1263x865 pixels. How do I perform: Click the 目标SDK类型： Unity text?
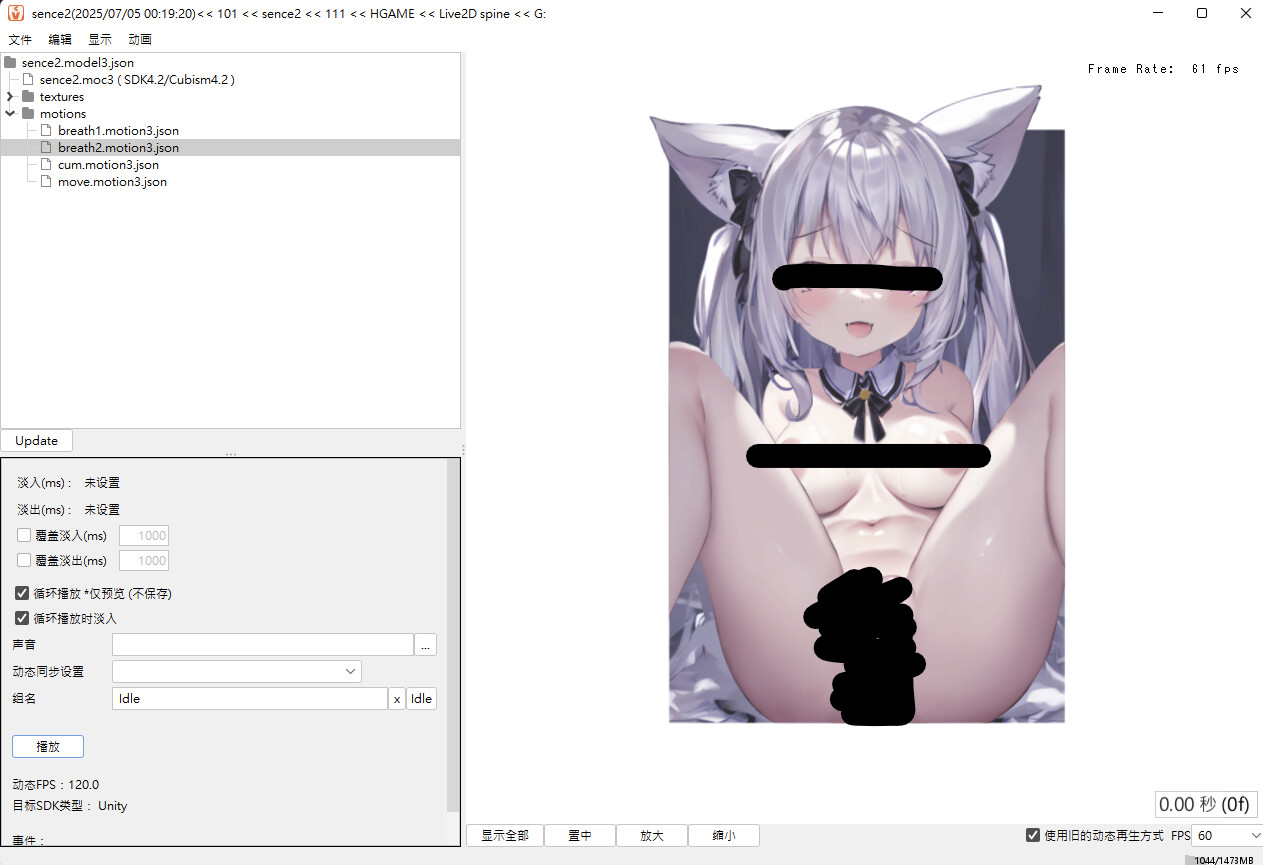tap(70, 805)
